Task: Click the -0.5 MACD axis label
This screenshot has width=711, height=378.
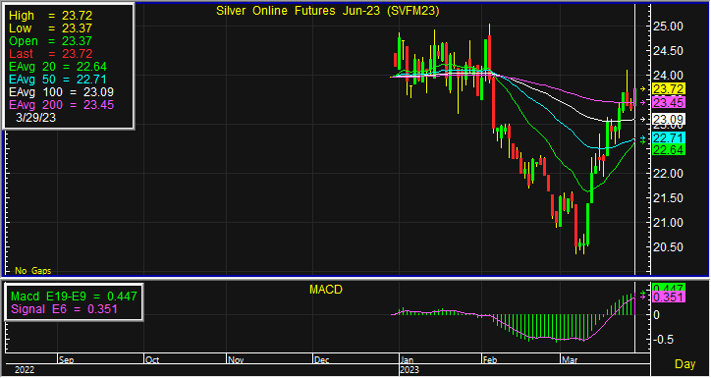Action: 662,340
